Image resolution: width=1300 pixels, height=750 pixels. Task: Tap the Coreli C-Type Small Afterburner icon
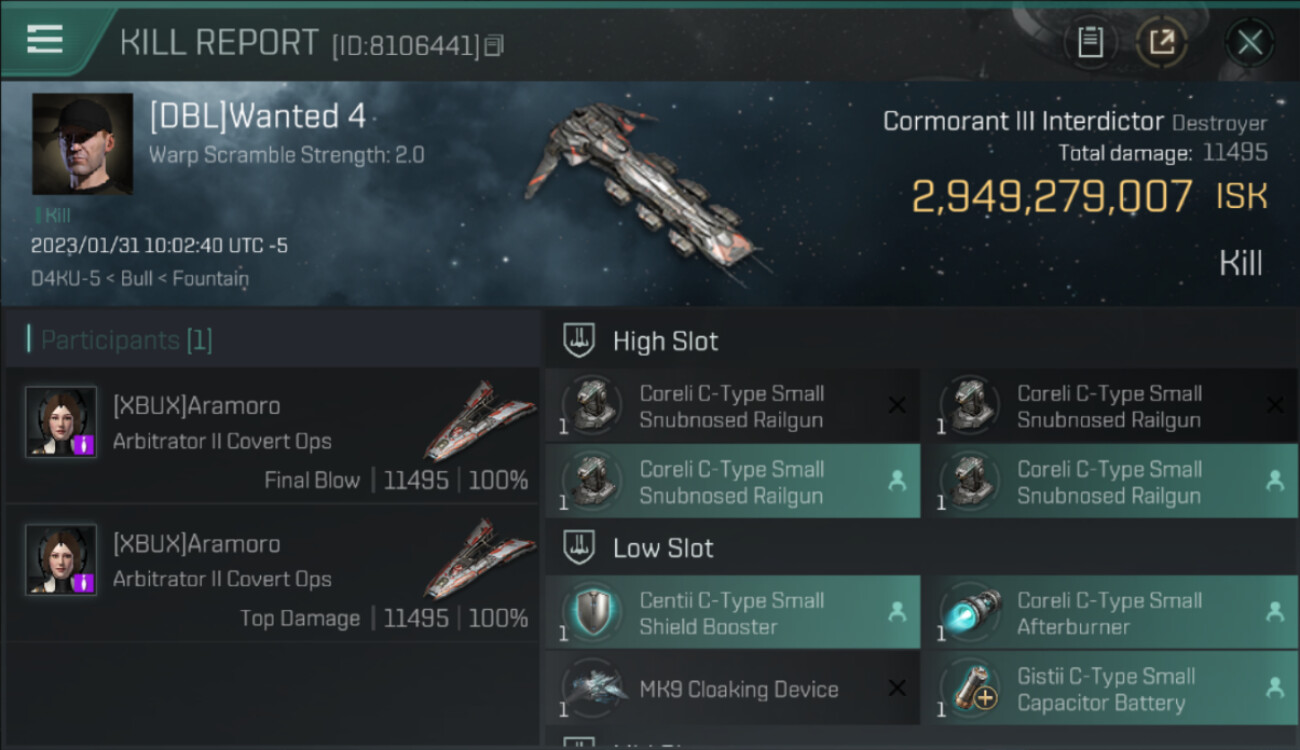click(x=970, y=613)
